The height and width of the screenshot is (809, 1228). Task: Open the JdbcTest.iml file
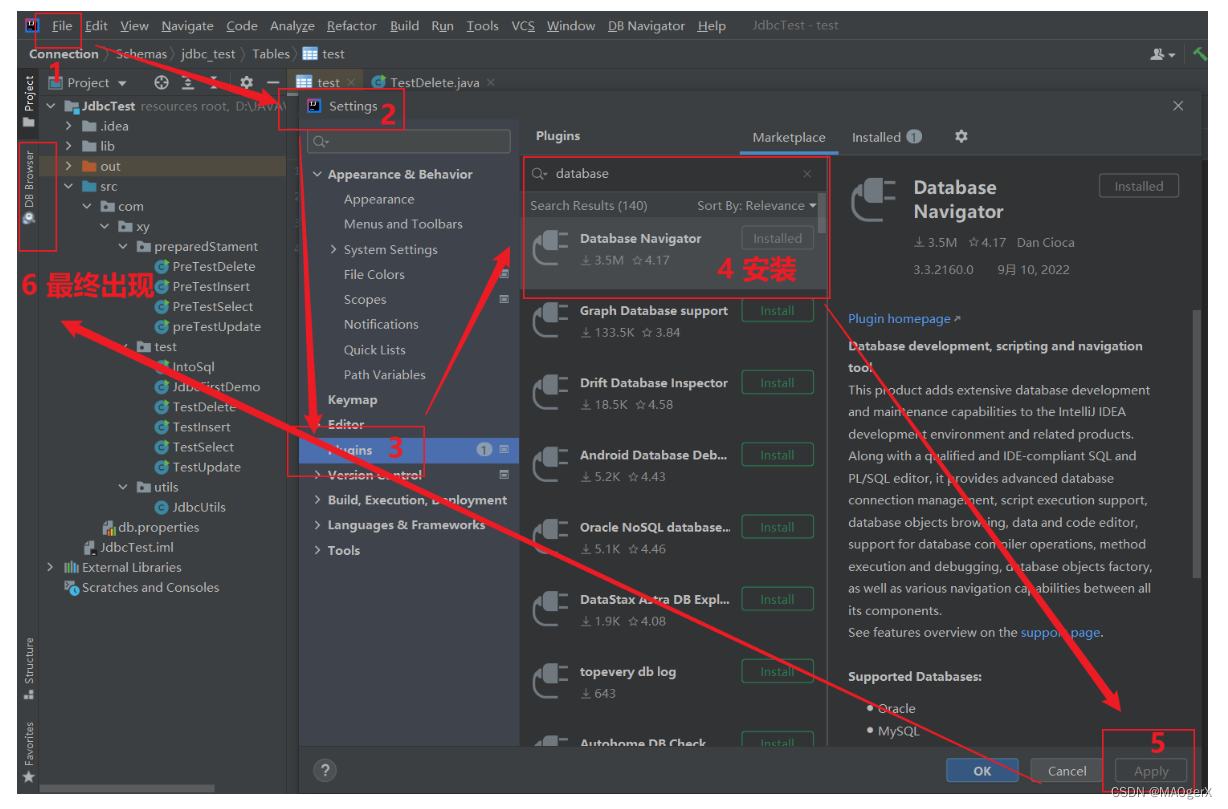(136, 547)
